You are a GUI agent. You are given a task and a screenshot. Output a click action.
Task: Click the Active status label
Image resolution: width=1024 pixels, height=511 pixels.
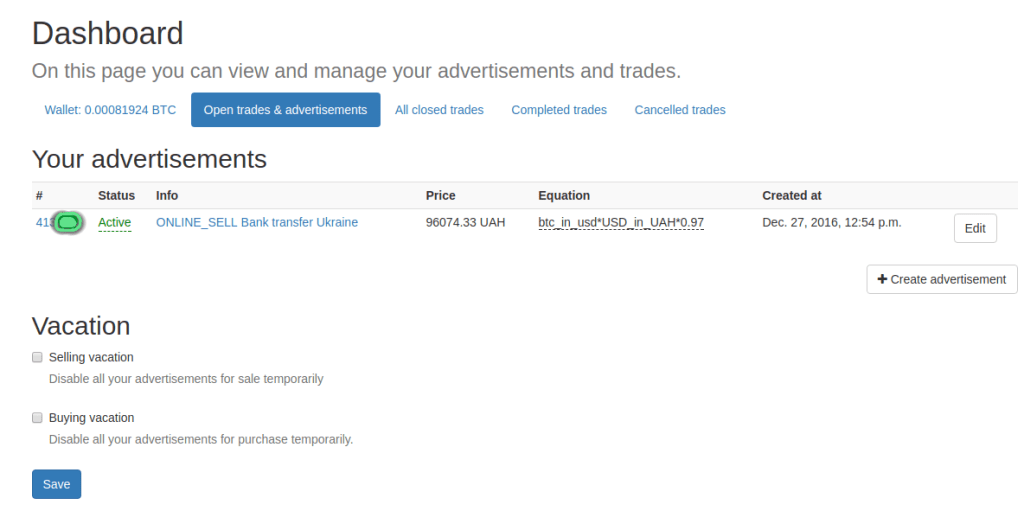pyautogui.click(x=115, y=223)
